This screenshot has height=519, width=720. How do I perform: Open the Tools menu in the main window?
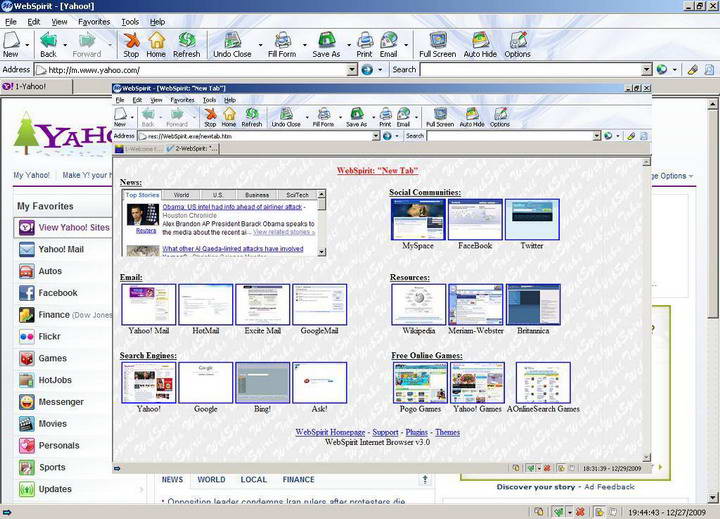tap(130, 22)
